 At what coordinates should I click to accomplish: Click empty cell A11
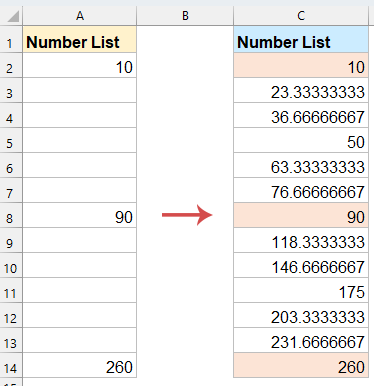(80, 290)
